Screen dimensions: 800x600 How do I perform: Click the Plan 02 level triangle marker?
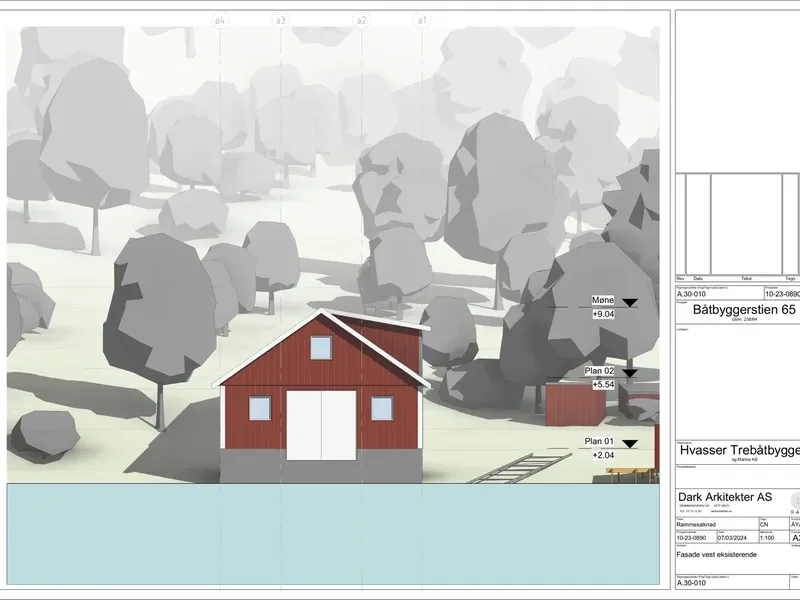coord(630,373)
